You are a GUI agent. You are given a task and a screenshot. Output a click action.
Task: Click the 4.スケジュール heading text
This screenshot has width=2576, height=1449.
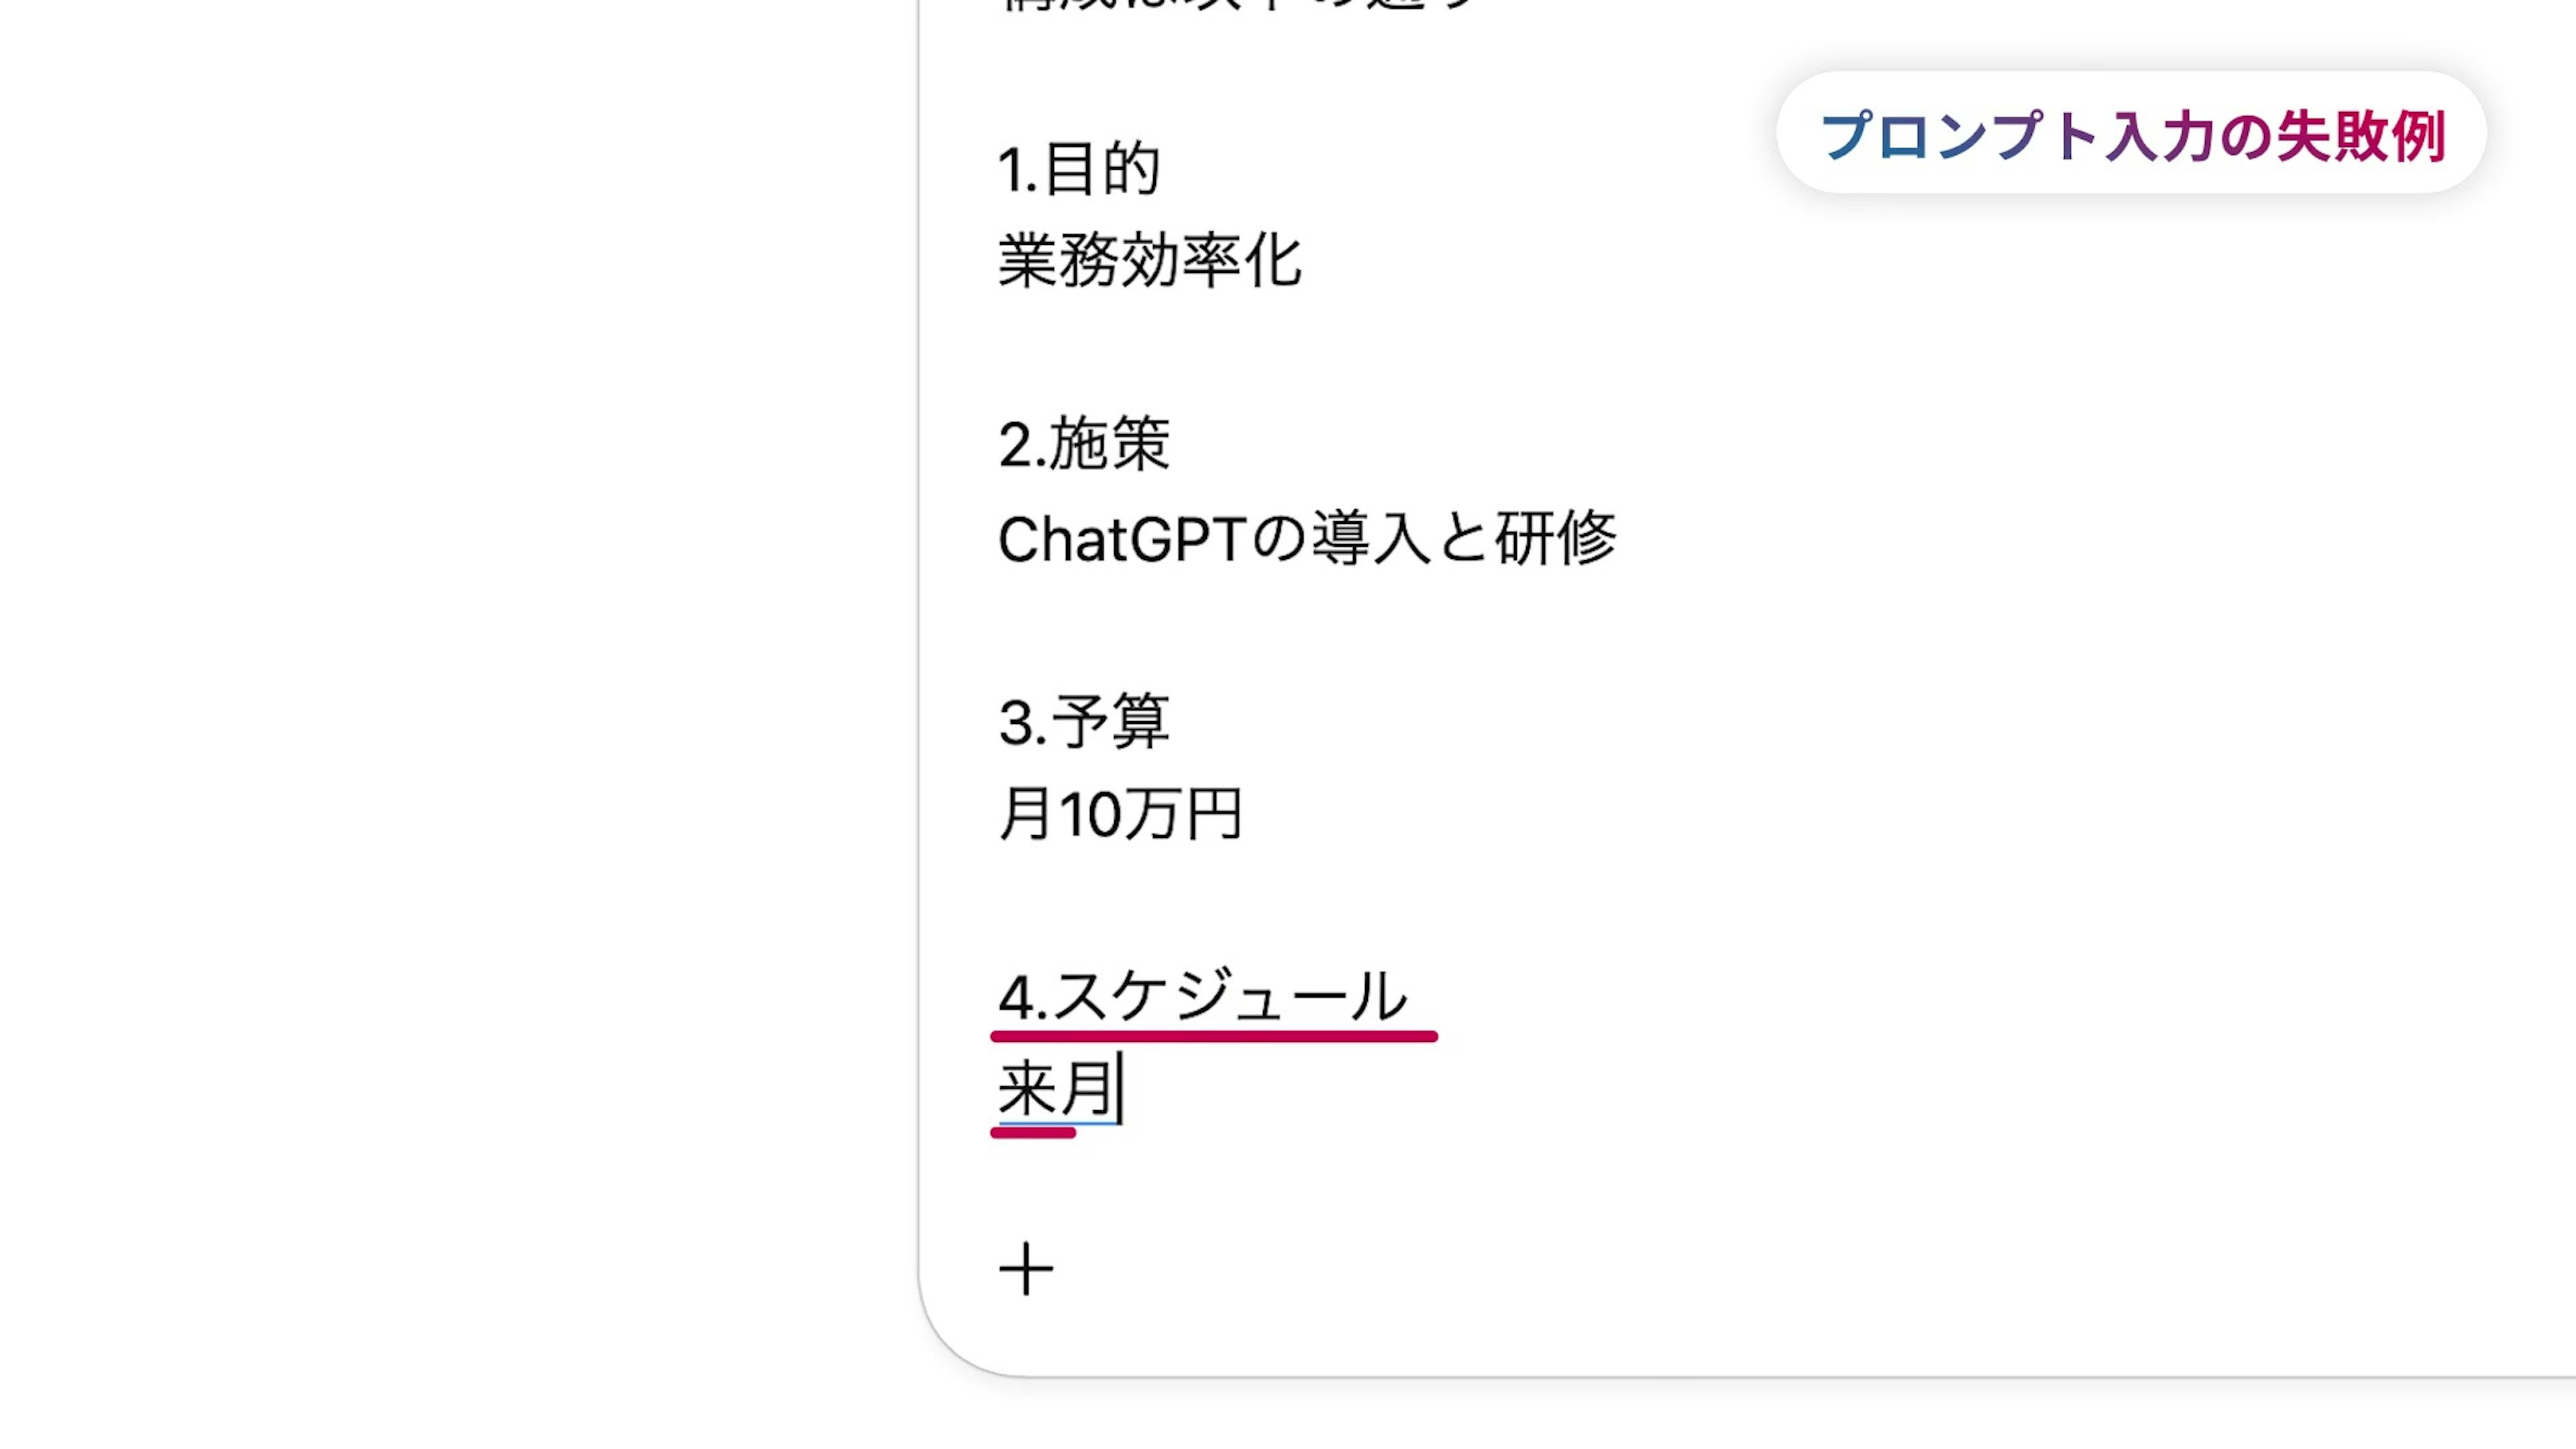point(1203,996)
